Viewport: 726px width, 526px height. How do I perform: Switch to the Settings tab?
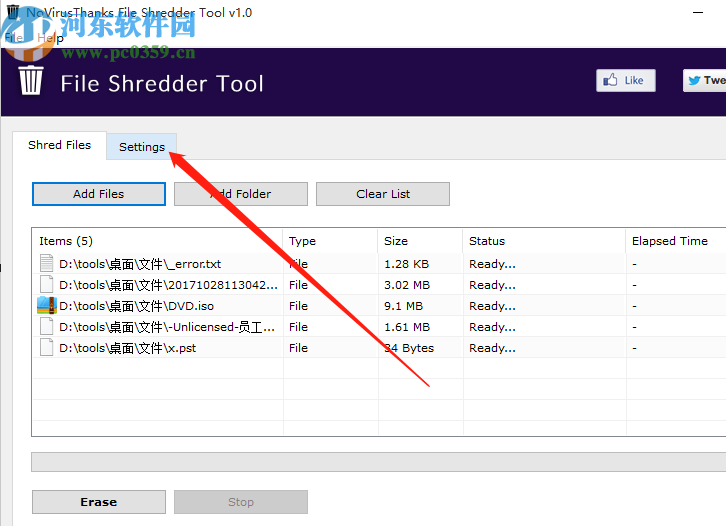coord(142,147)
